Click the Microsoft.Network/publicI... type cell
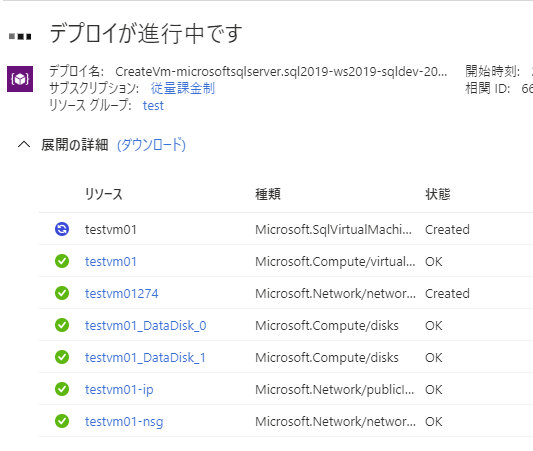Screen dimensions: 533x451 (x=334, y=389)
